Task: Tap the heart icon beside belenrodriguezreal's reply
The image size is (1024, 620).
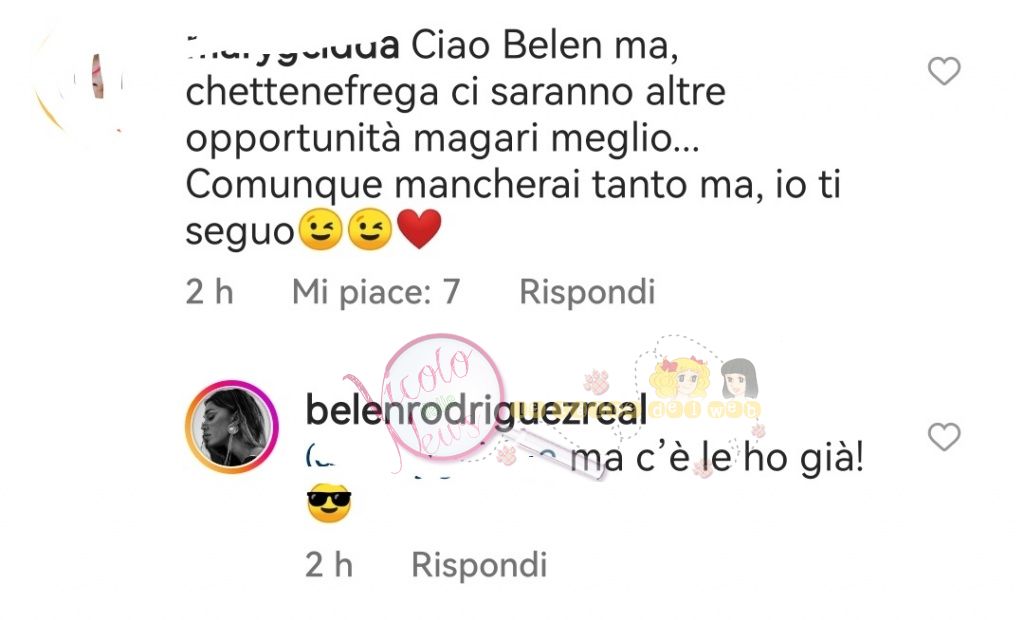Action: pyautogui.click(x=944, y=436)
